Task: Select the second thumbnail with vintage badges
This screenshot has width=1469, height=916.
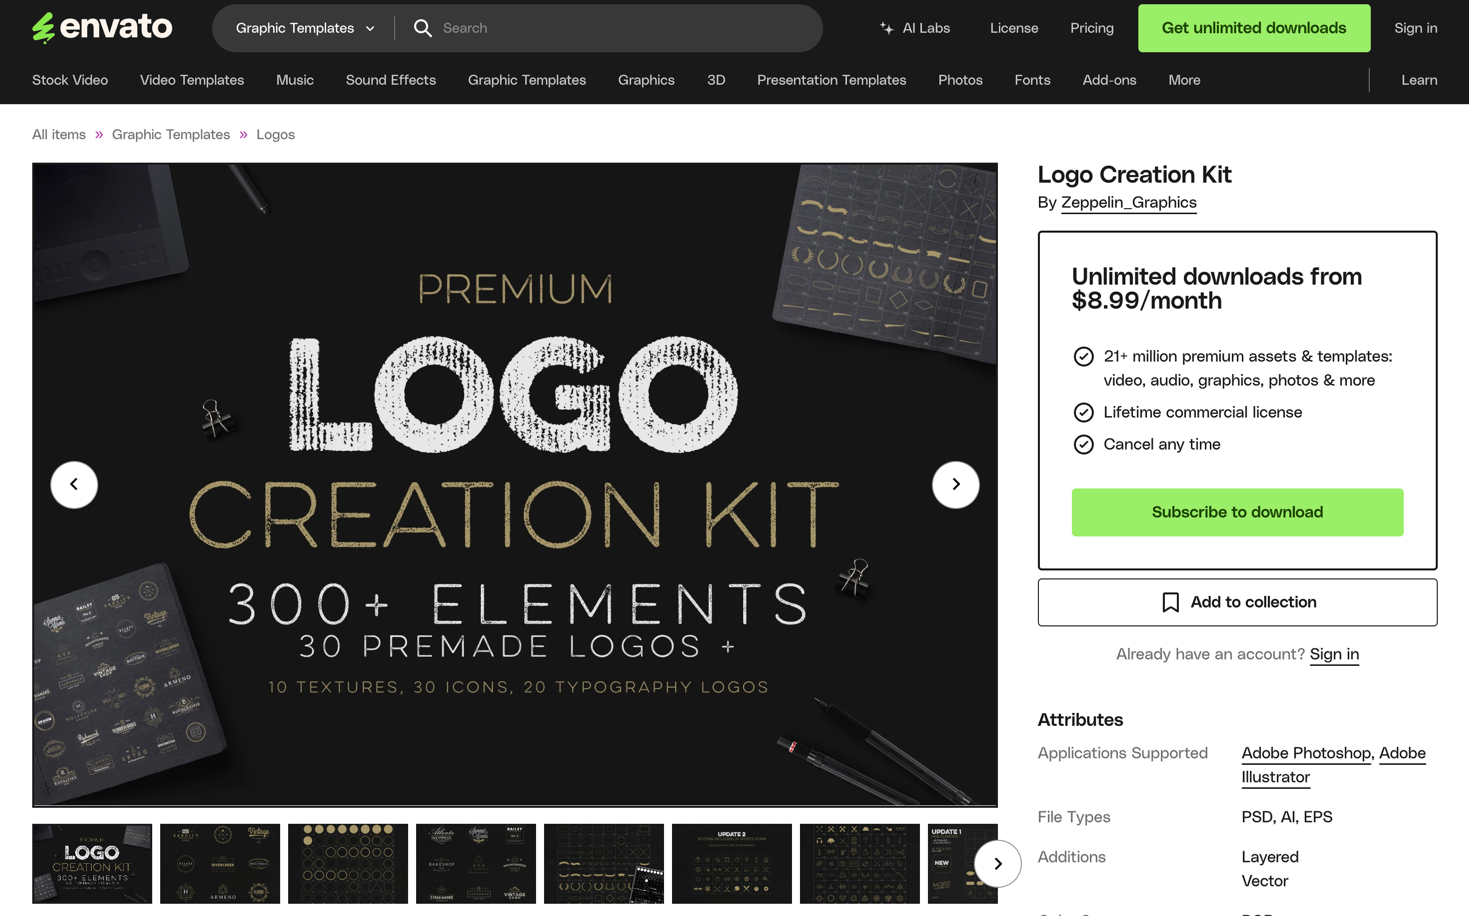Action: coord(220,863)
